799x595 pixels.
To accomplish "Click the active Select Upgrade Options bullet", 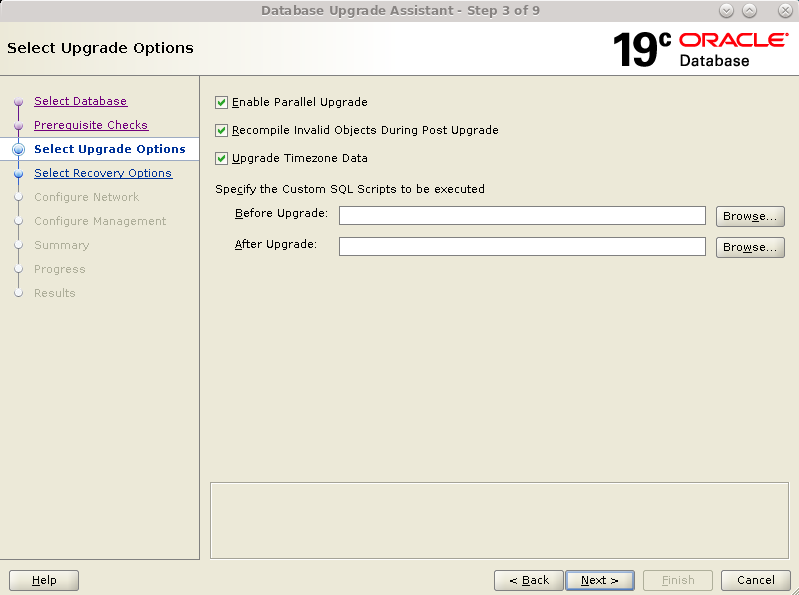I will click(19, 149).
